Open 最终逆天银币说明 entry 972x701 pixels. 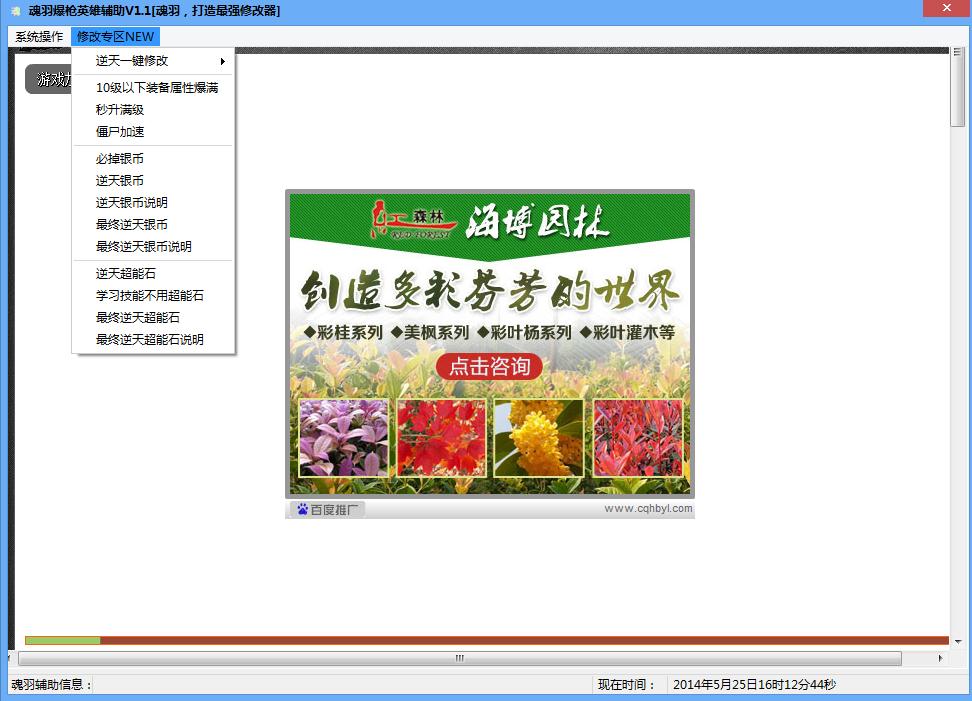click(153, 247)
